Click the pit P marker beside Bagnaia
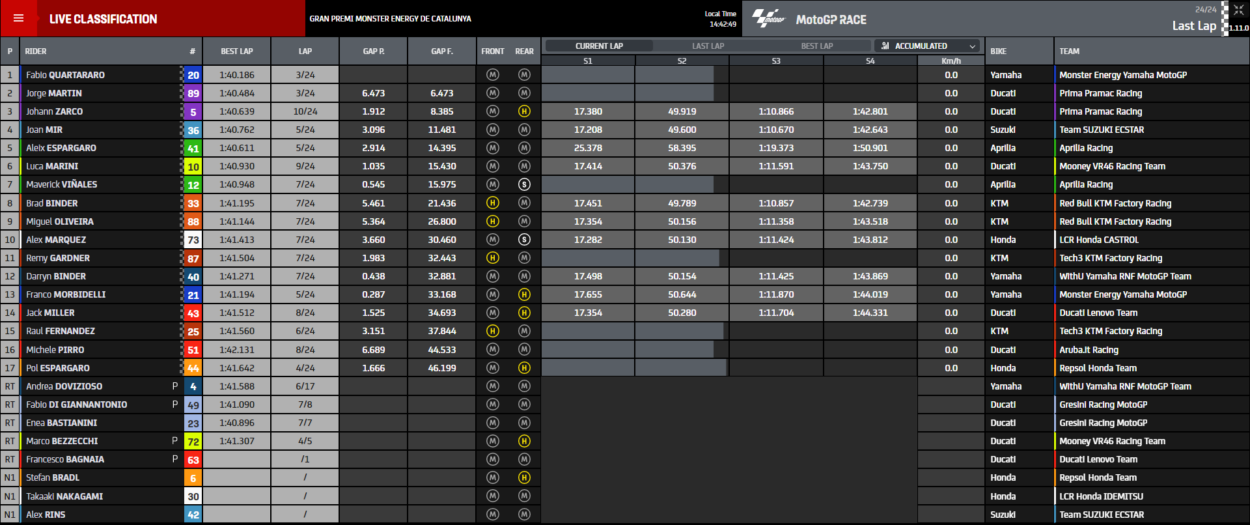 [175, 459]
